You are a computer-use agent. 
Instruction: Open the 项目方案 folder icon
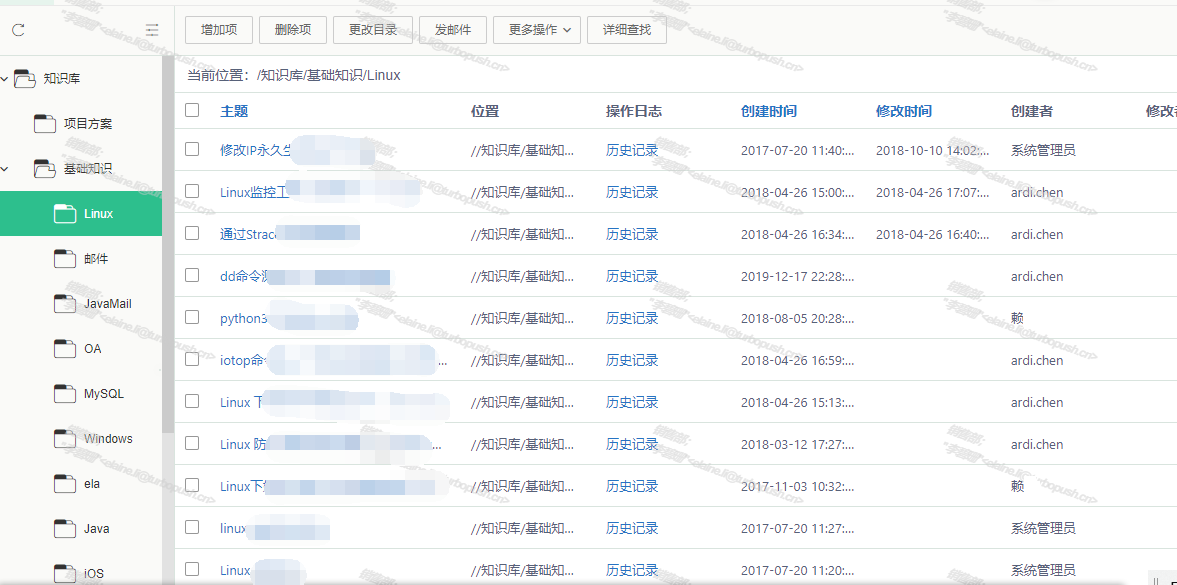click(x=45, y=124)
